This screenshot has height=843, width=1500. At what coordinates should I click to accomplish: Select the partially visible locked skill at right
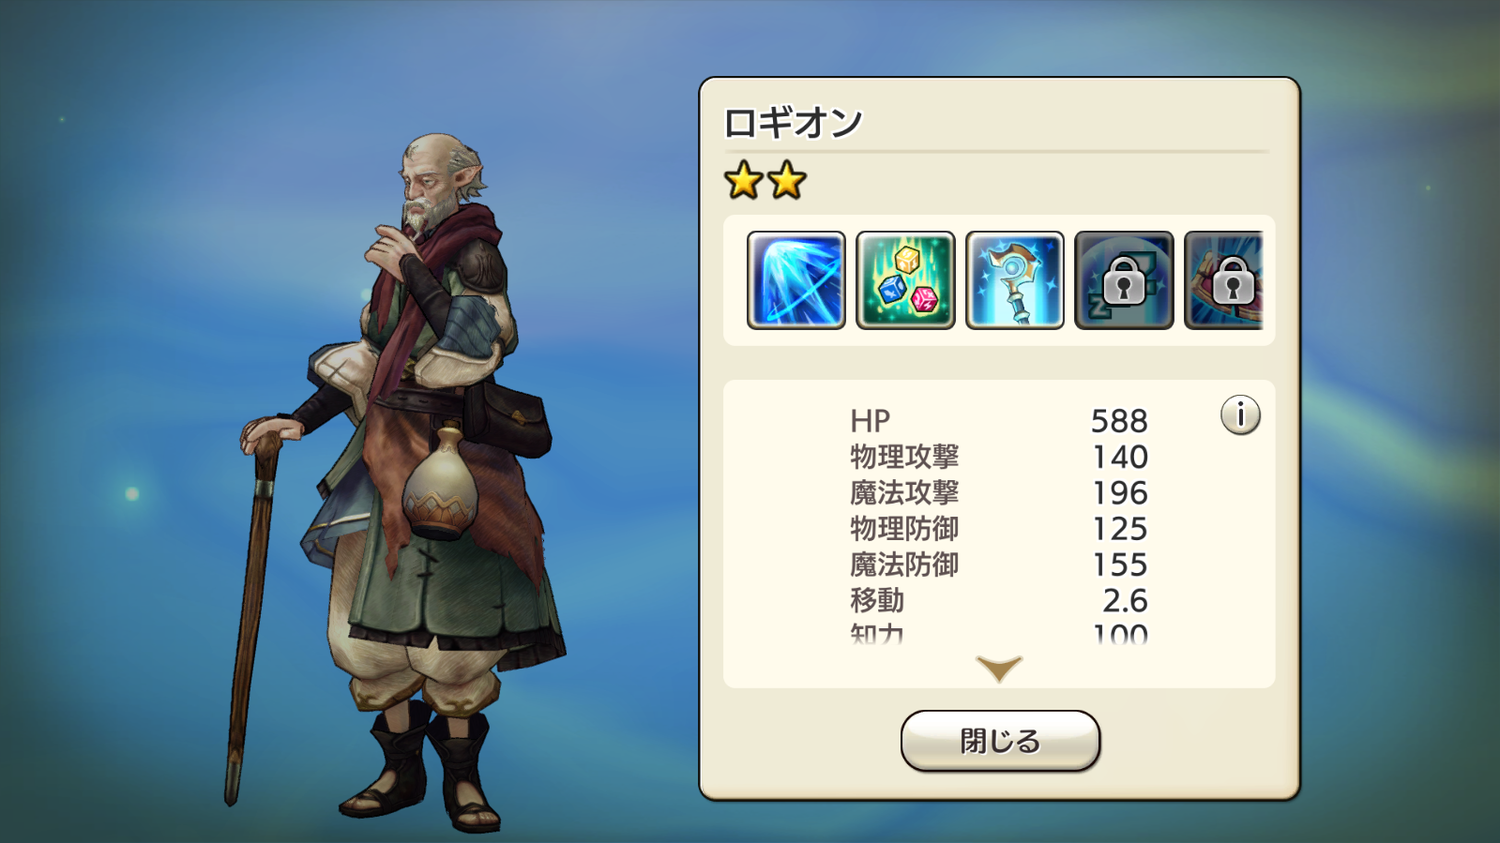1224,280
